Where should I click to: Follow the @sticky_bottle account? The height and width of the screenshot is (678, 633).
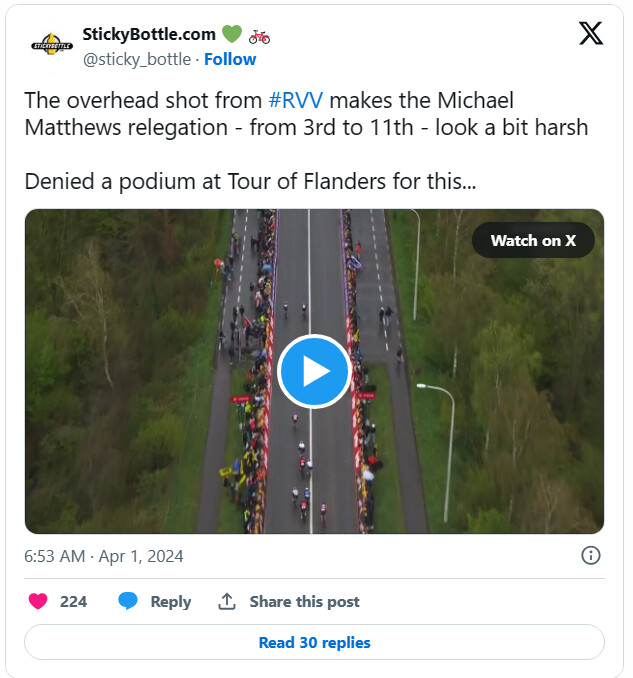(230, 59)
